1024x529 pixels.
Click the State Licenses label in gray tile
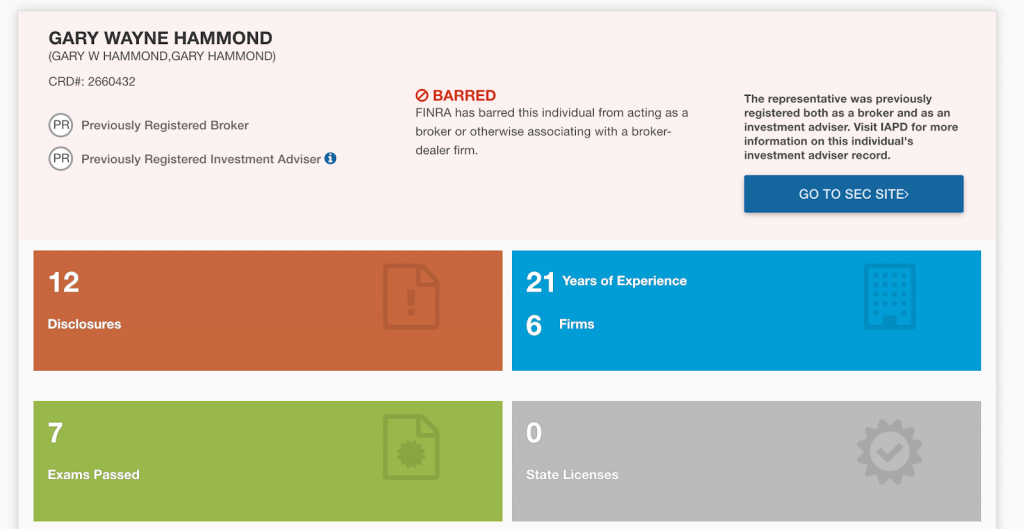(572, 475)
